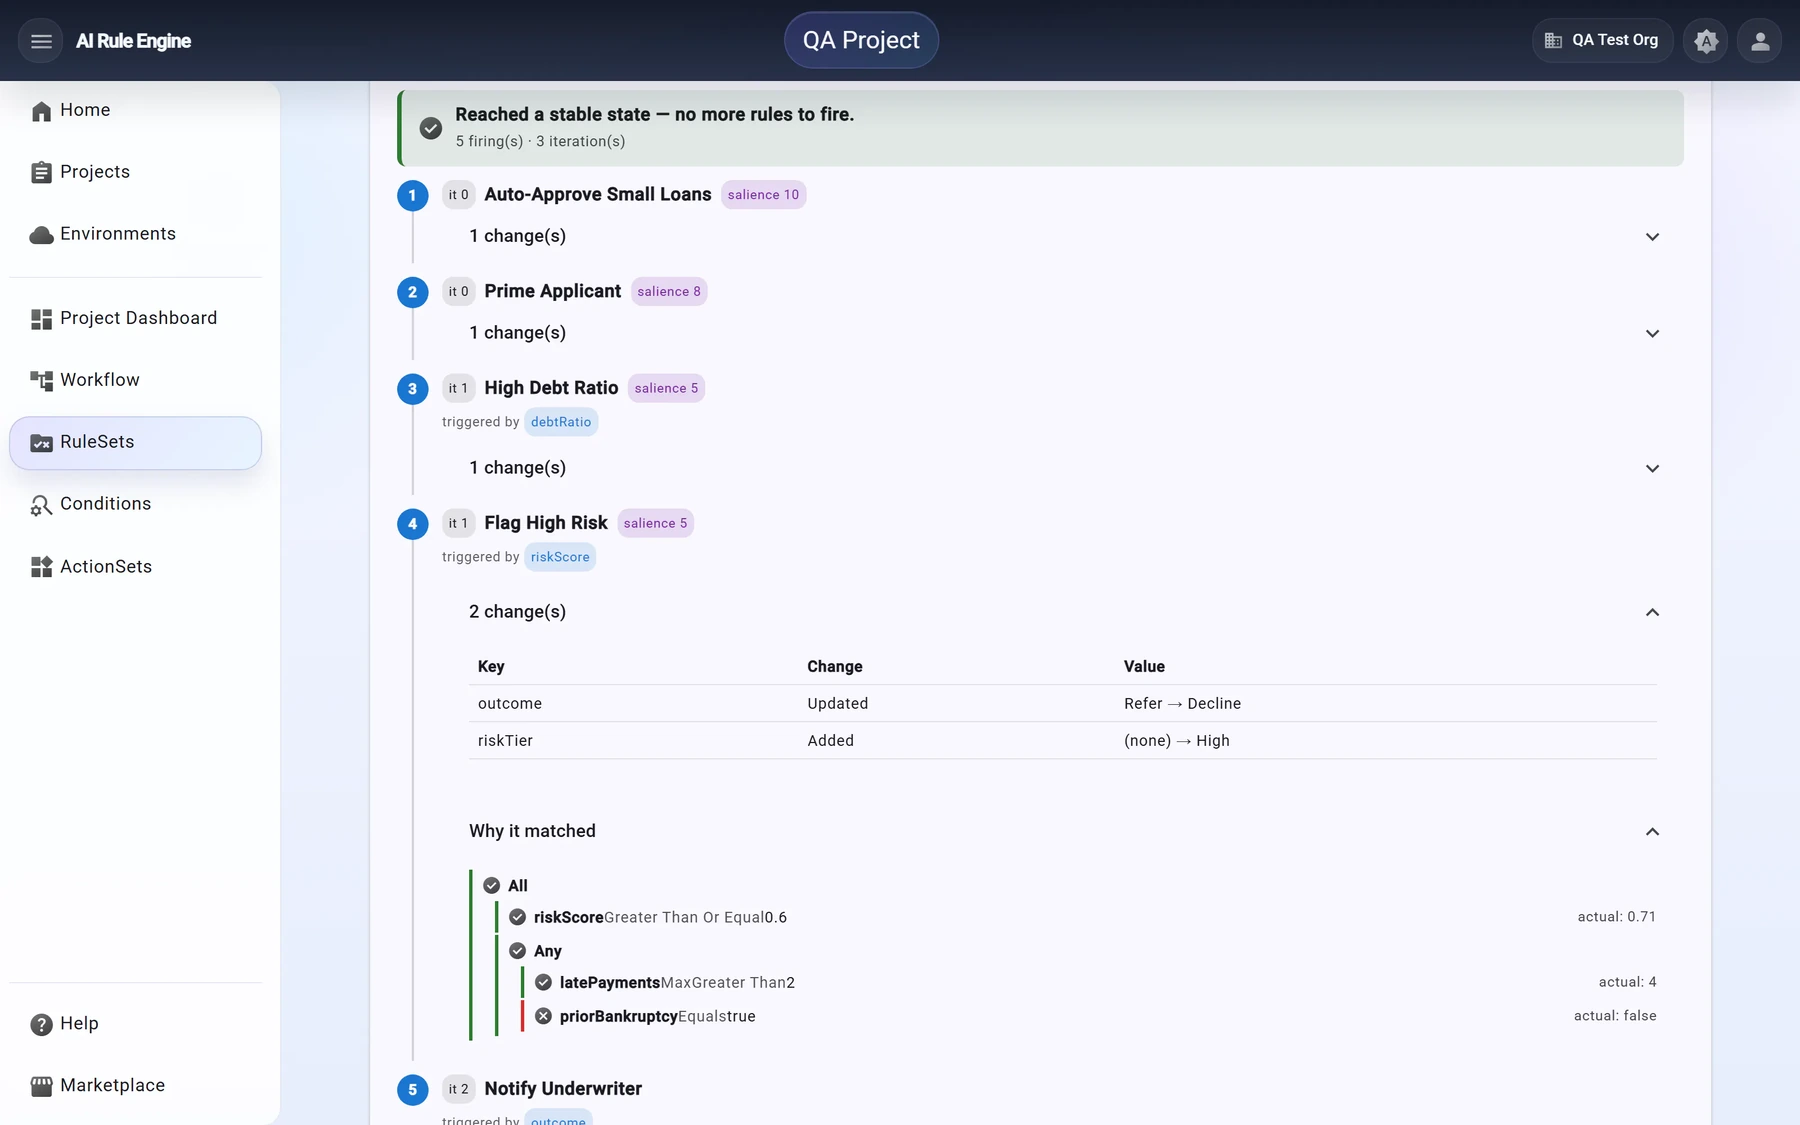
Task: Click the QA Project title button
Action: tap(861, 40)
